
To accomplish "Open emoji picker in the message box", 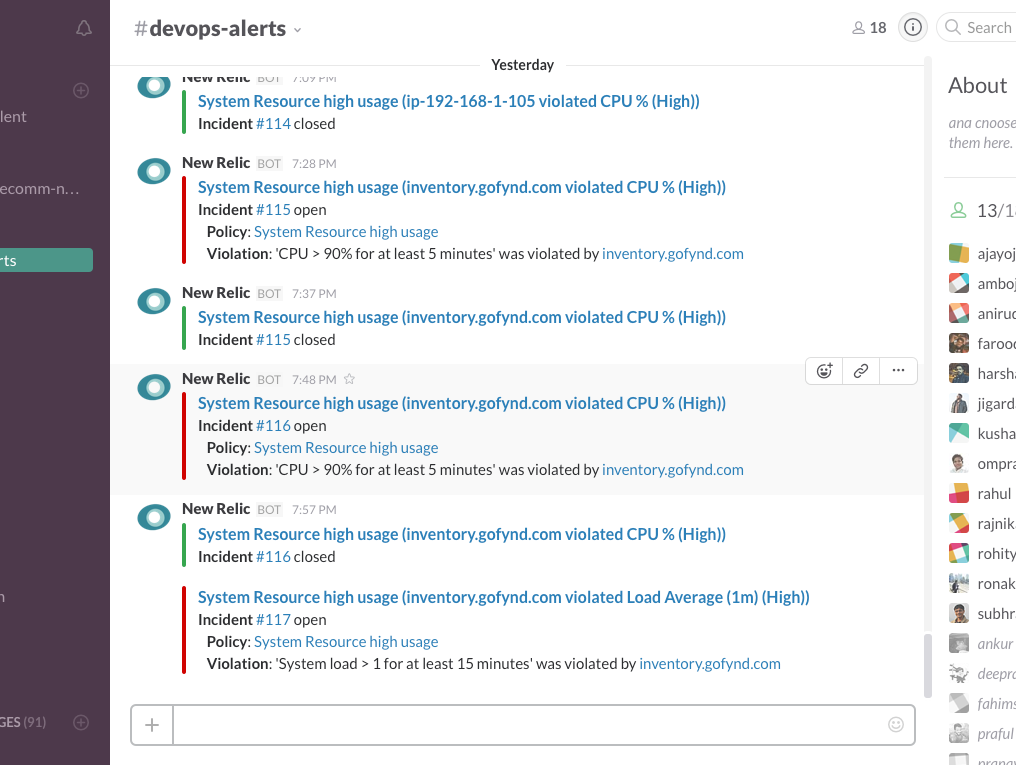I will click(896, 724).
